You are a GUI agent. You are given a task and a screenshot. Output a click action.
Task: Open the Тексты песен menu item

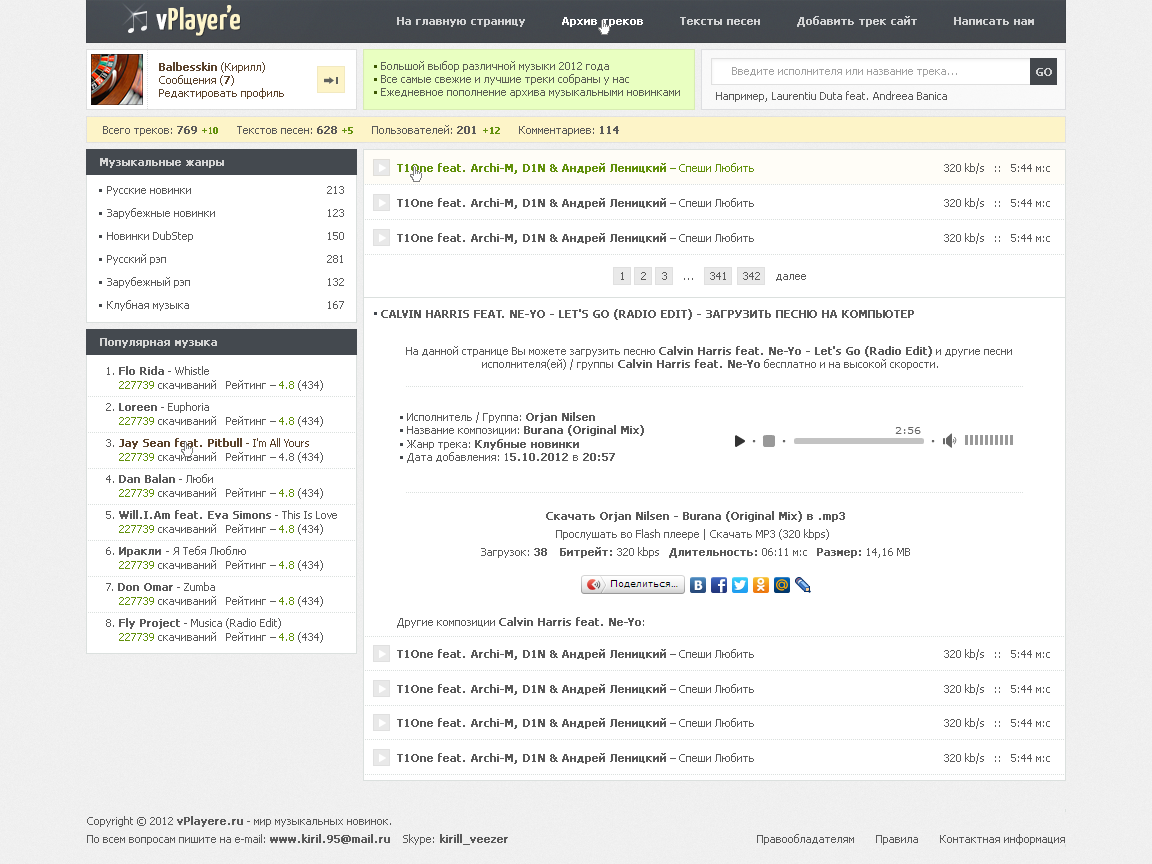pos(720,21)
